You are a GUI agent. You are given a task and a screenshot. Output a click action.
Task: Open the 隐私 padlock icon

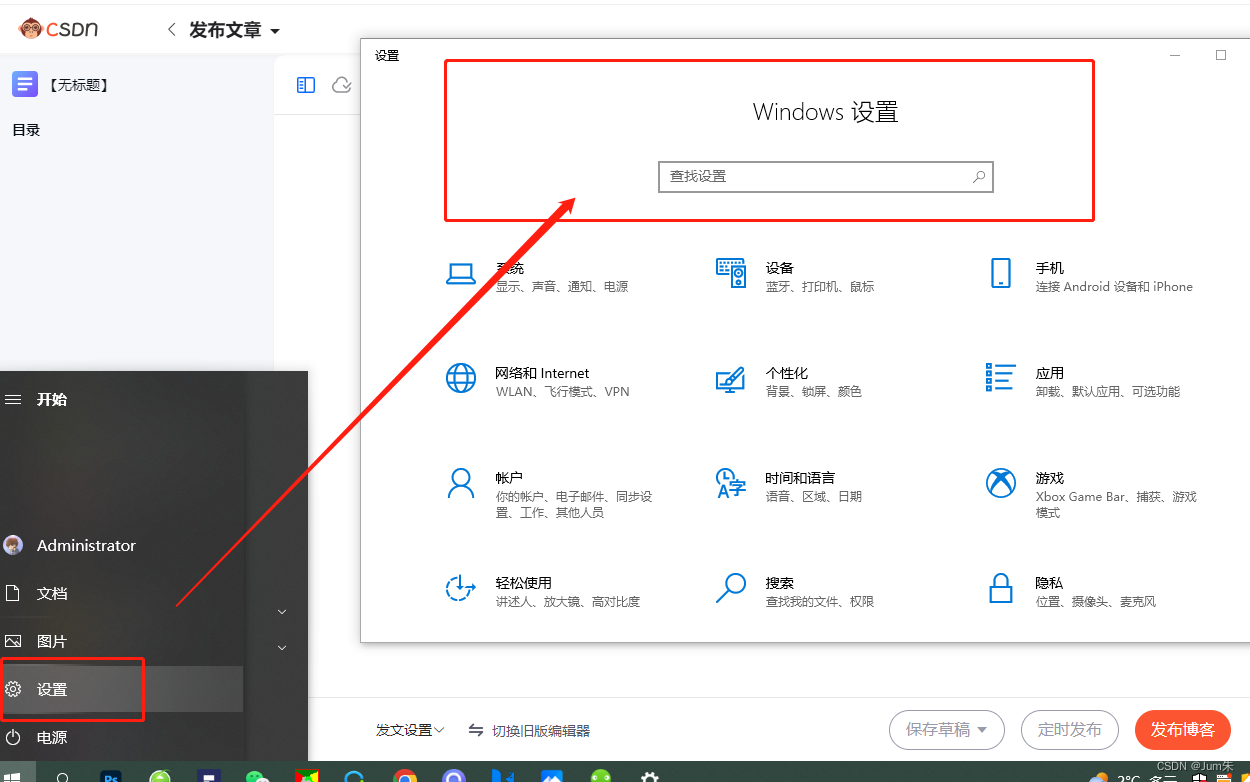pyautogui.click(x=1001, y=589)
